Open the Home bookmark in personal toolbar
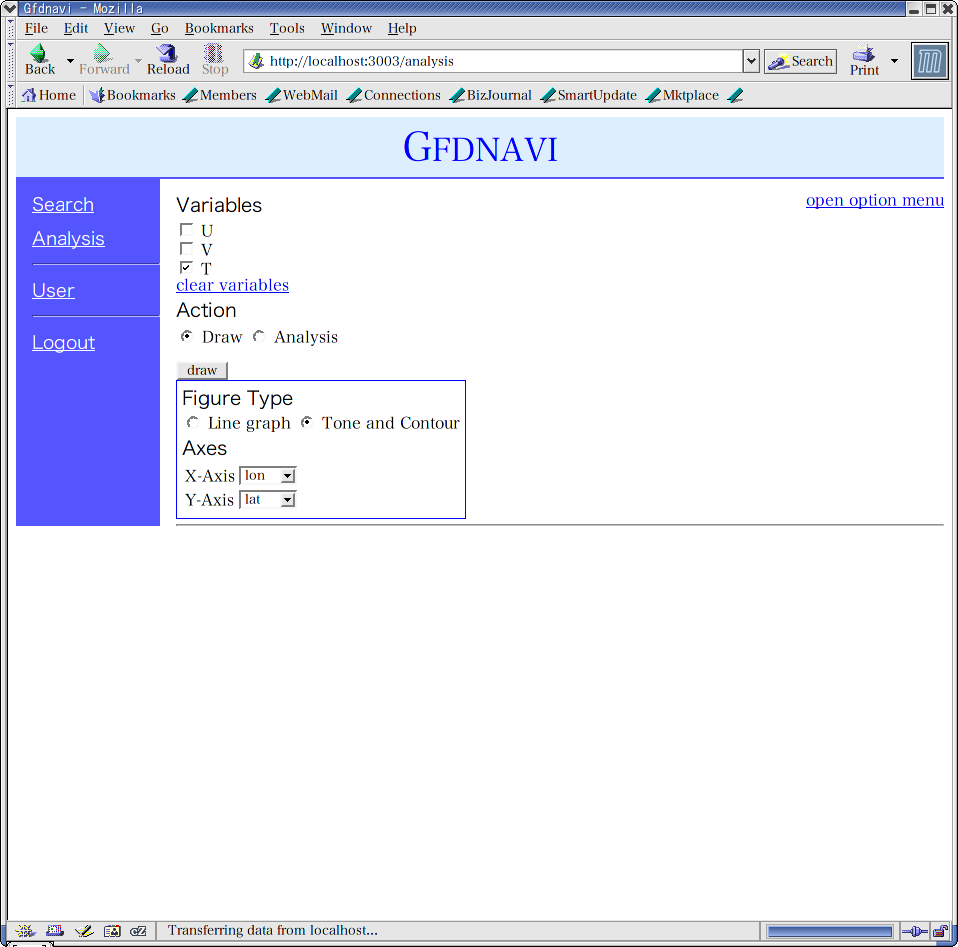The width and height of the screenshot is (958, 947). 49,95
